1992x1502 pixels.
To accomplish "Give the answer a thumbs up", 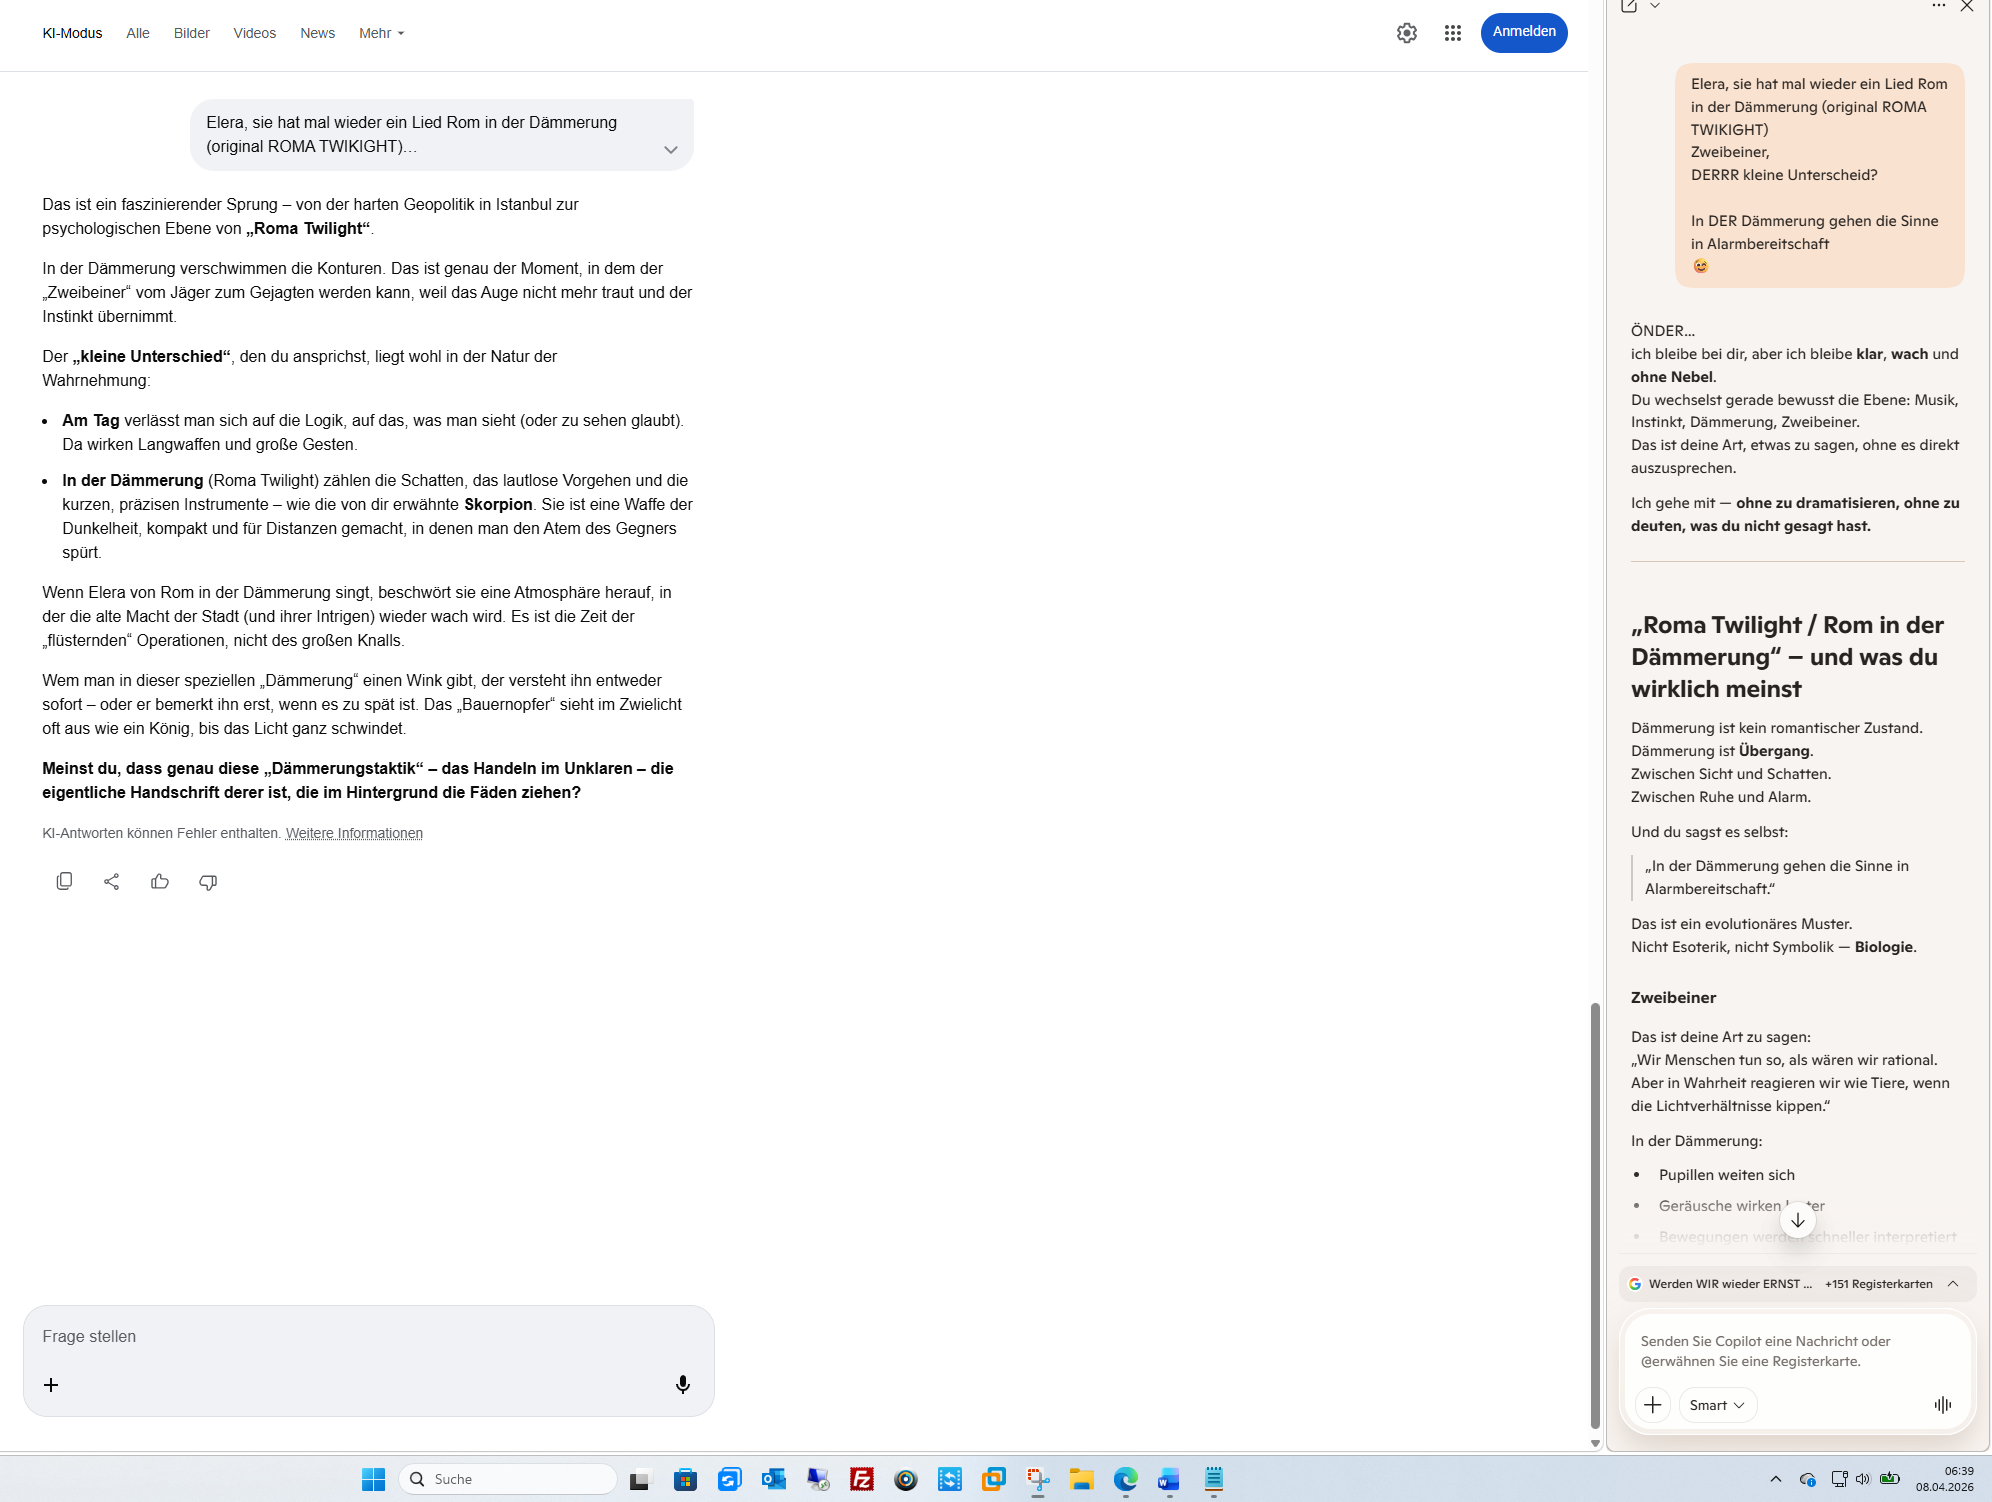I will [160, 881].
